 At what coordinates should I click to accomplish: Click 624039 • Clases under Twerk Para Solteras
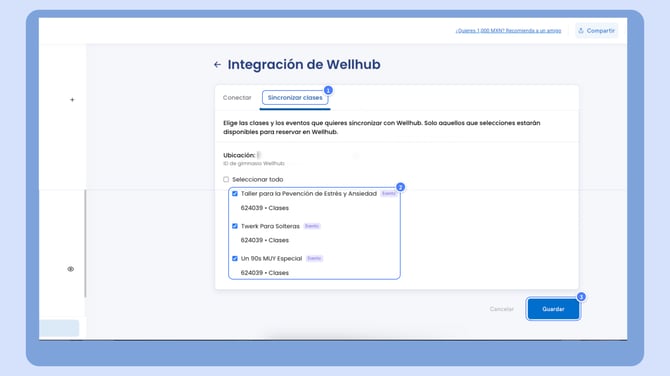click(x=264, y=240)
